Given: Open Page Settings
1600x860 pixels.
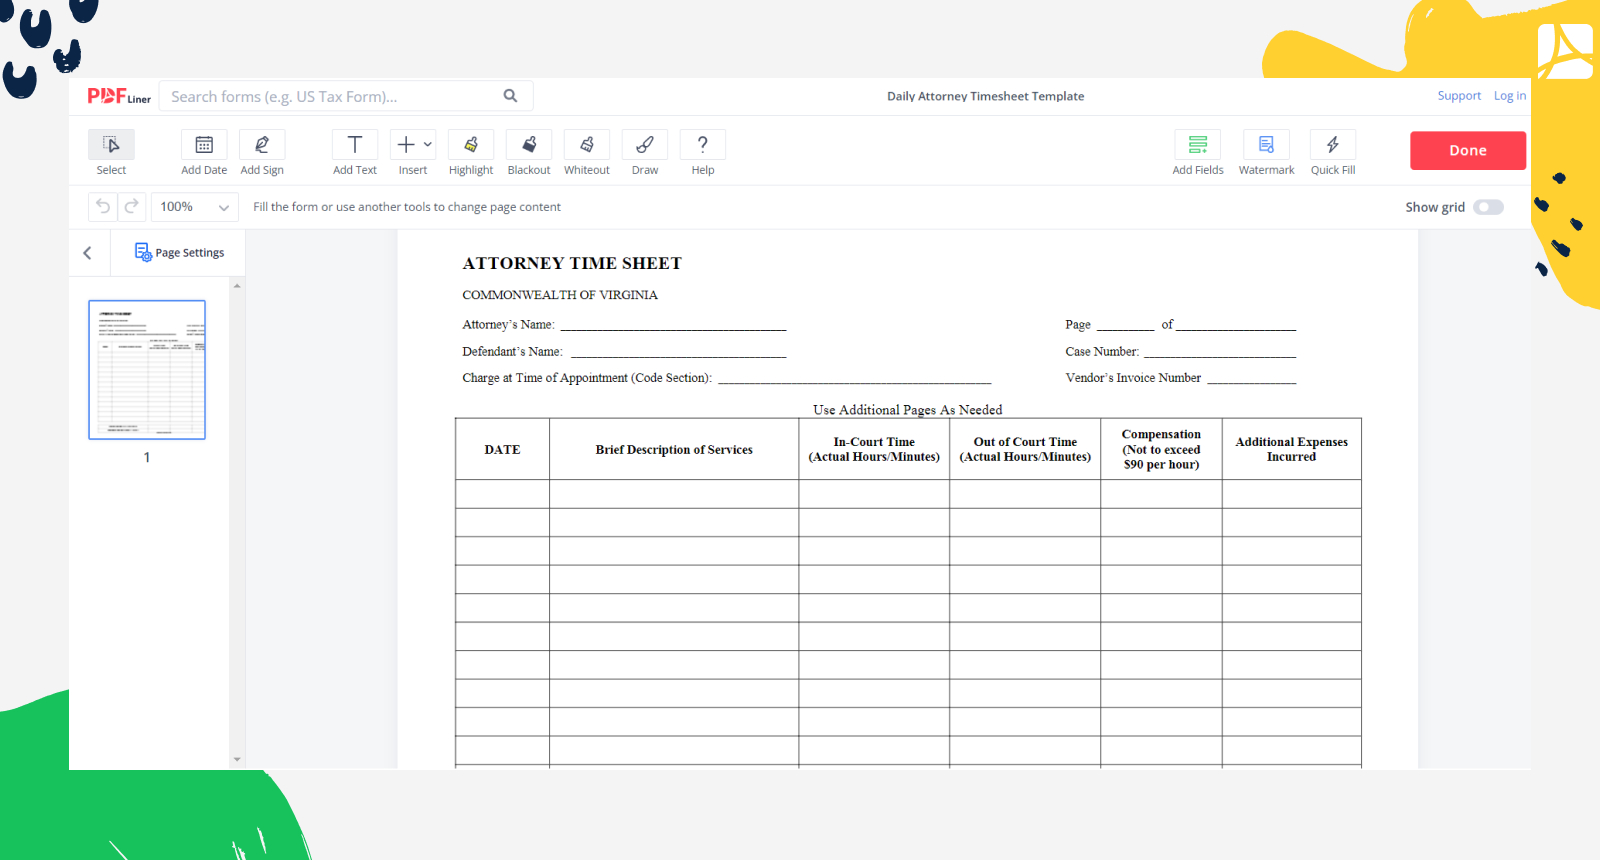Looking at the screenshot, I should point(180,253).
